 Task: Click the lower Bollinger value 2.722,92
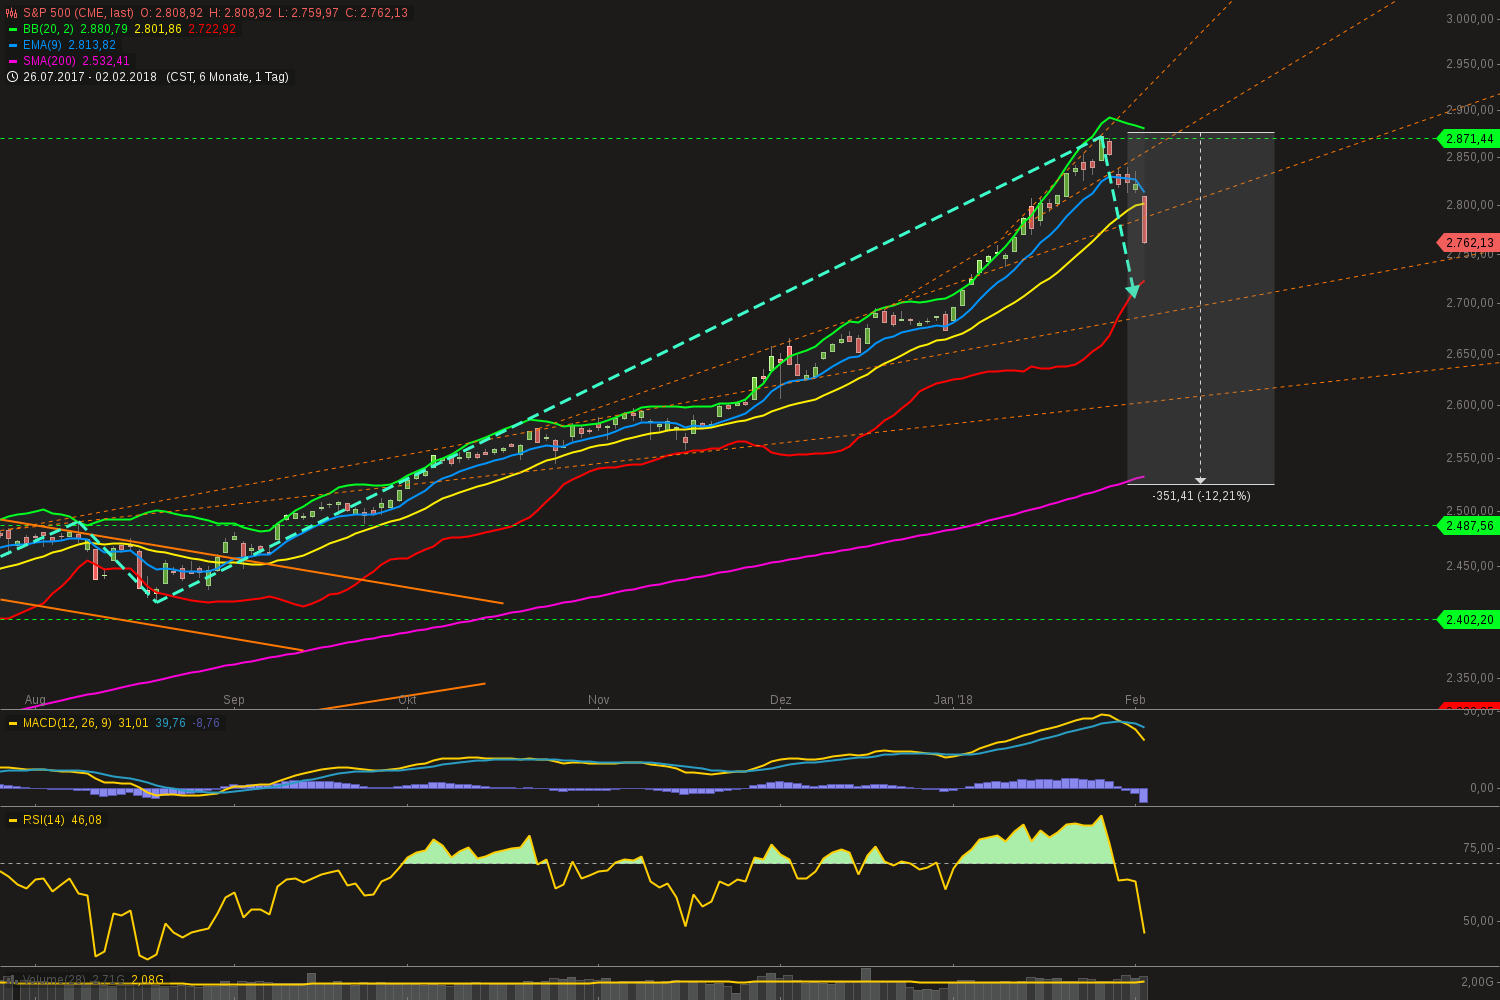[212, 29]
